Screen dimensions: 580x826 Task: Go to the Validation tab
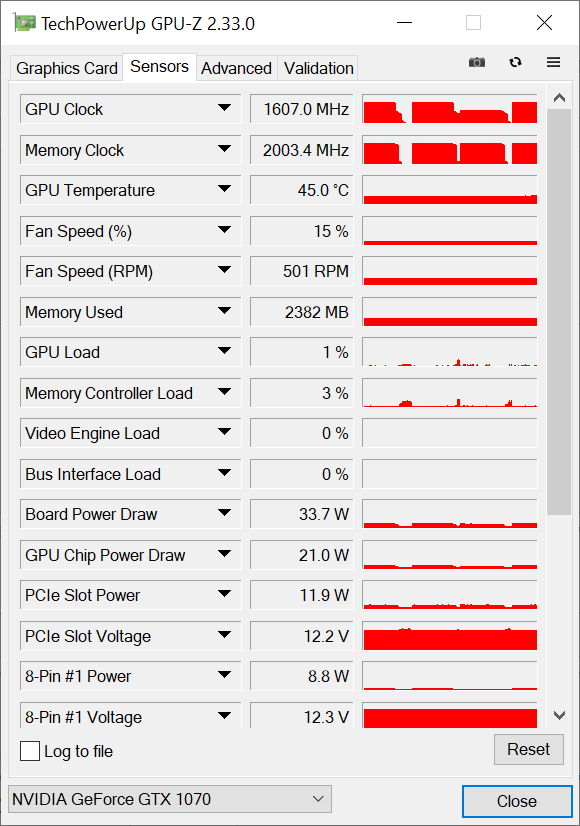pos(318,68)
